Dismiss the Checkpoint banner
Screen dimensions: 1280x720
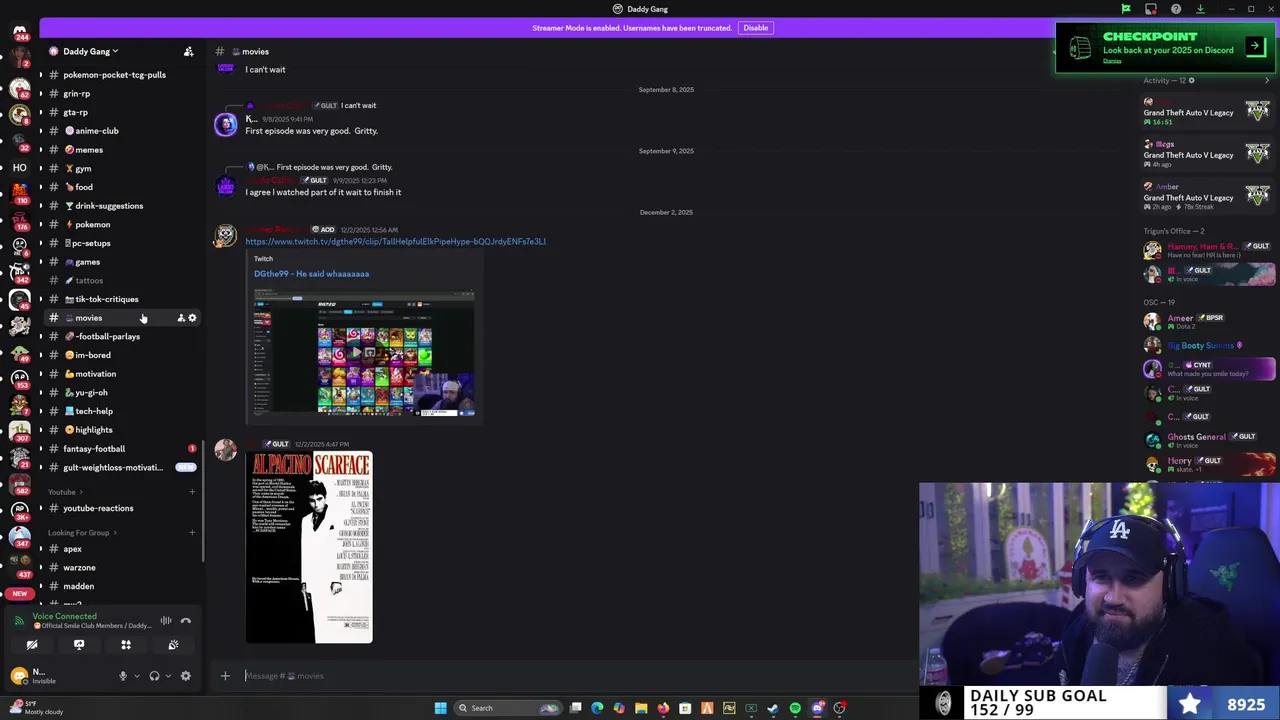click(1112, 61)
